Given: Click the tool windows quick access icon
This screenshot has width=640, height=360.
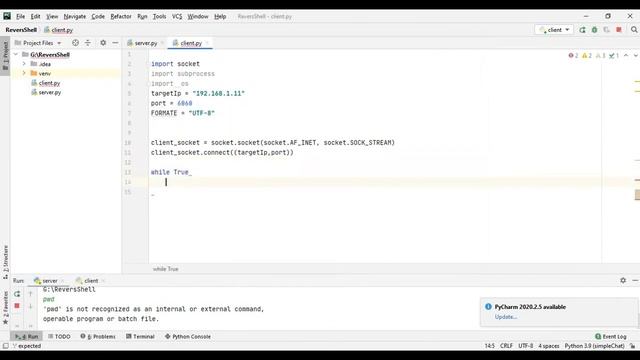Looking at the screenshot, I should [x=5, y=346].
